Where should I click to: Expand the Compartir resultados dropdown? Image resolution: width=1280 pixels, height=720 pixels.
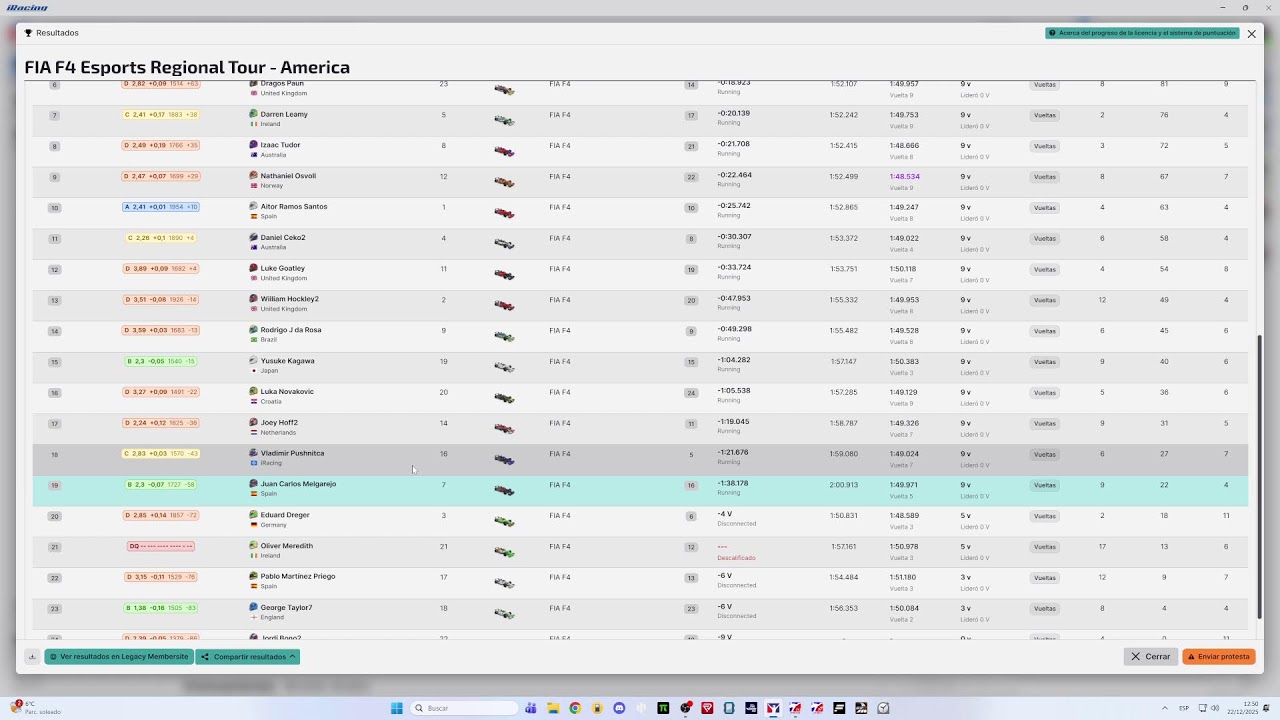tap(248, 657)
